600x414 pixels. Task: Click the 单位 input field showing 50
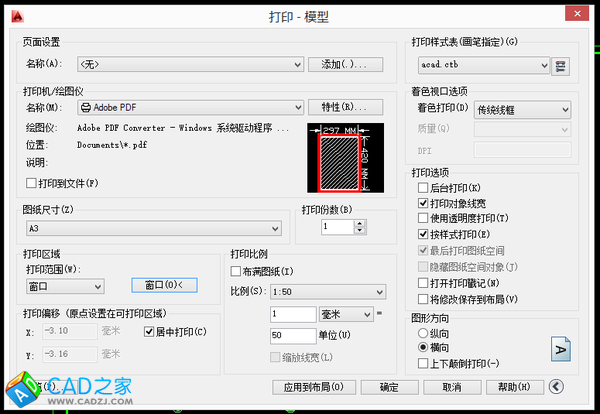coord(292,335)
